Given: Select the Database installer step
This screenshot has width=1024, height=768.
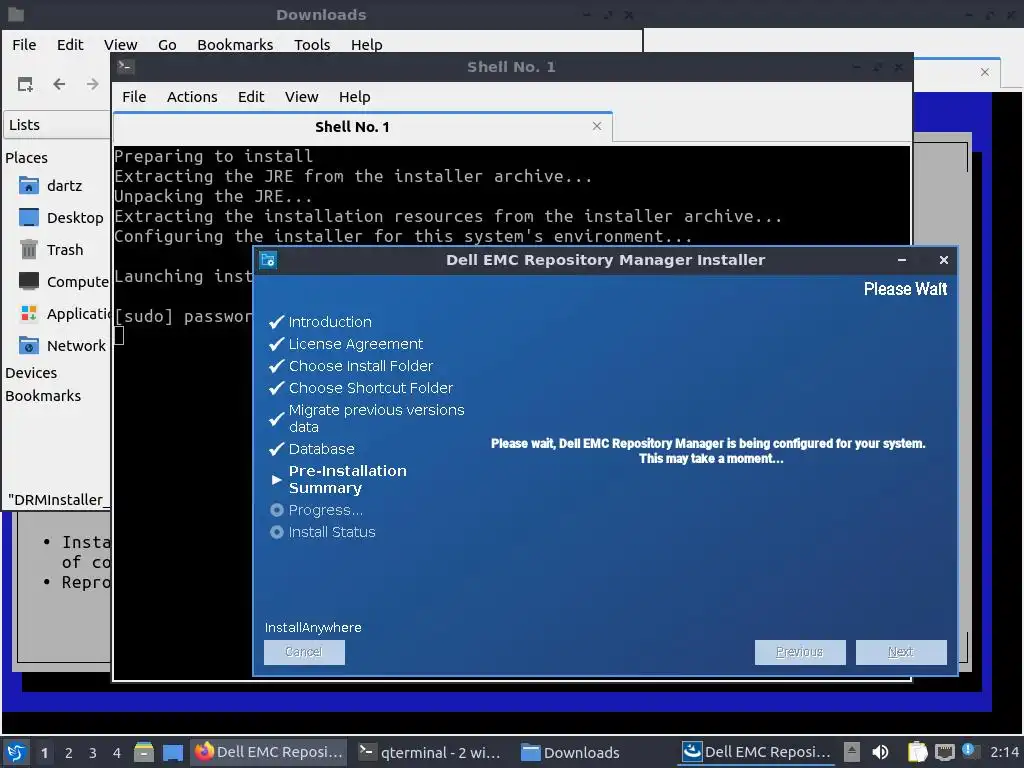Looking at the screenshot, I should pyautogui.click(x=322, y=449).
